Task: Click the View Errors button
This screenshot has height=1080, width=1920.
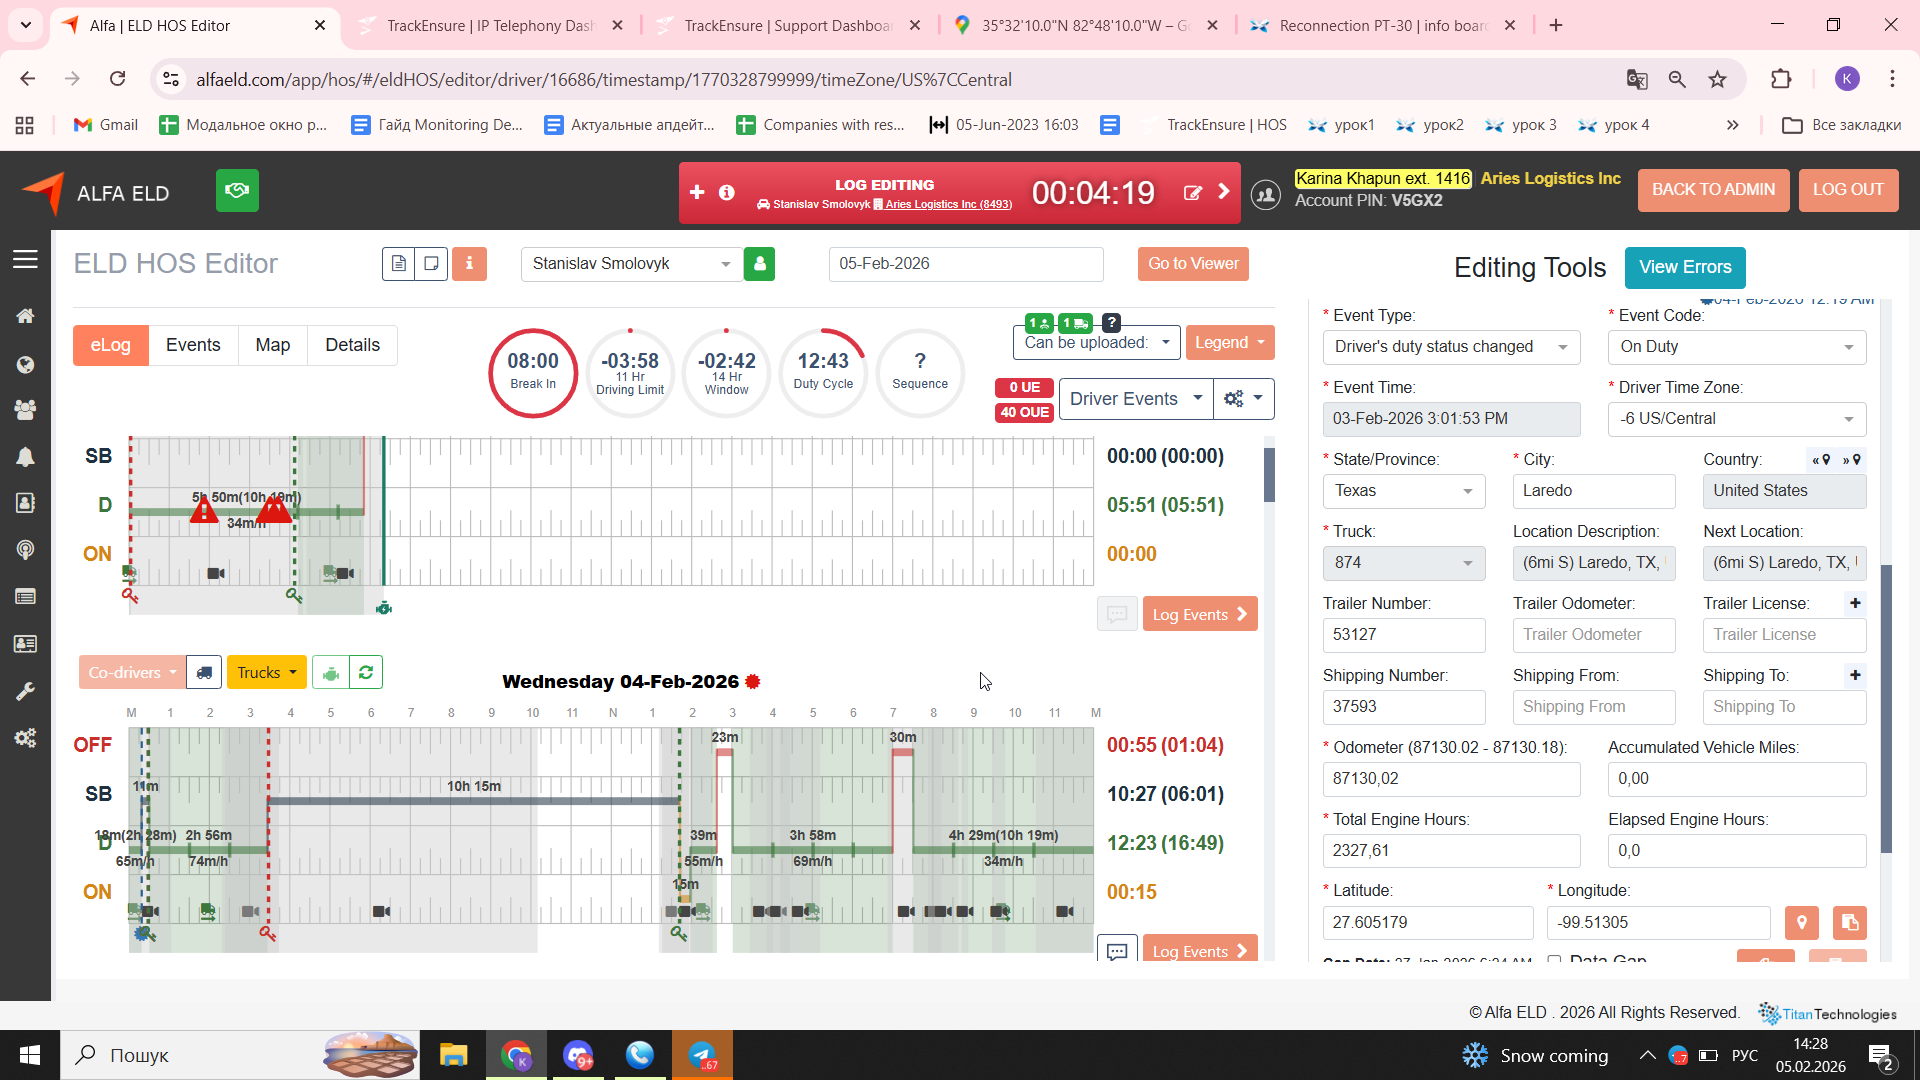Action: [1684, 267]
